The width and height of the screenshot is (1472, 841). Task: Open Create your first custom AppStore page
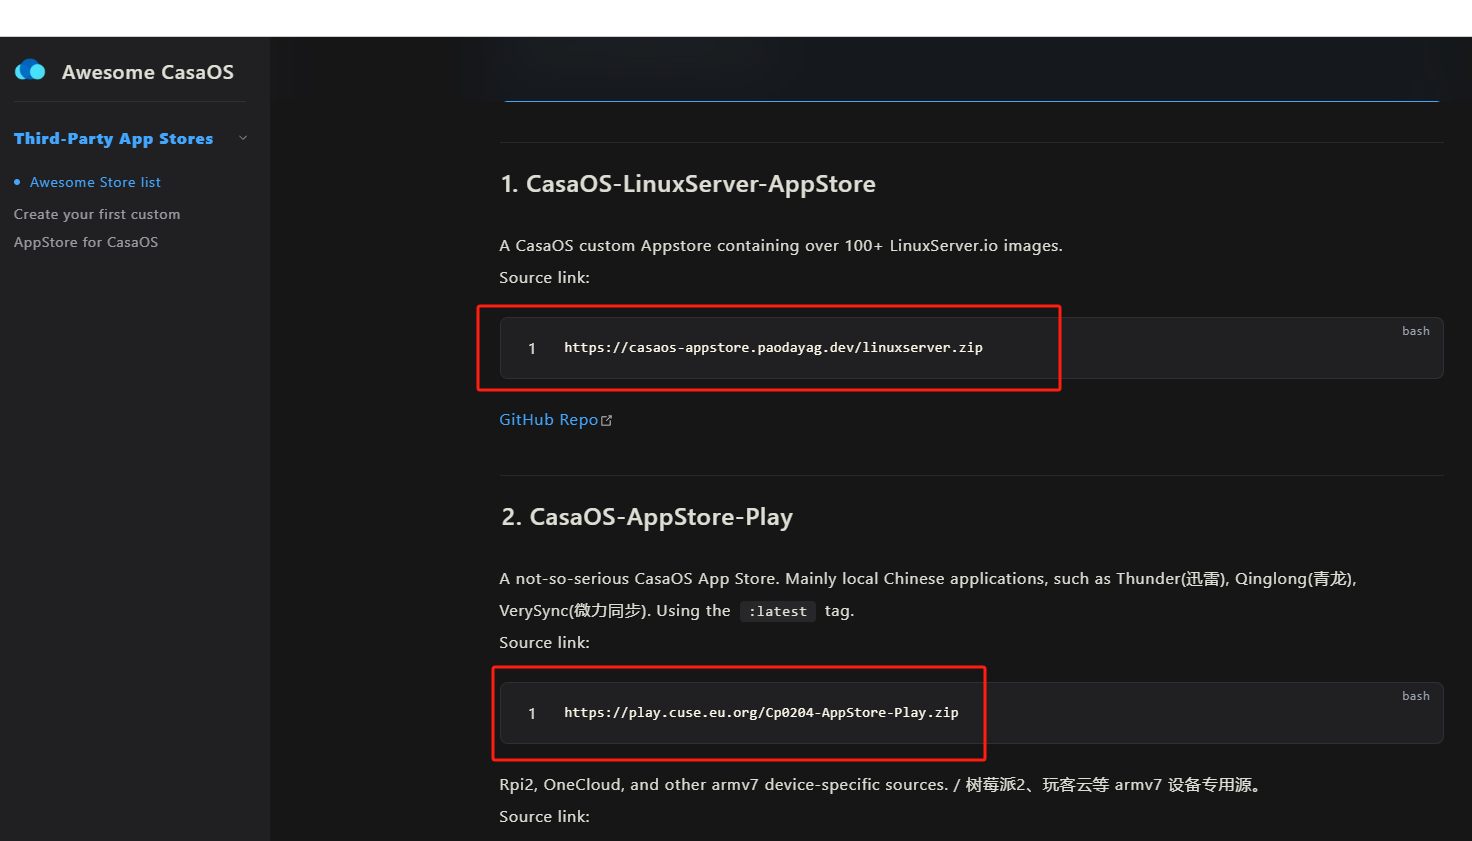point(97,228)
